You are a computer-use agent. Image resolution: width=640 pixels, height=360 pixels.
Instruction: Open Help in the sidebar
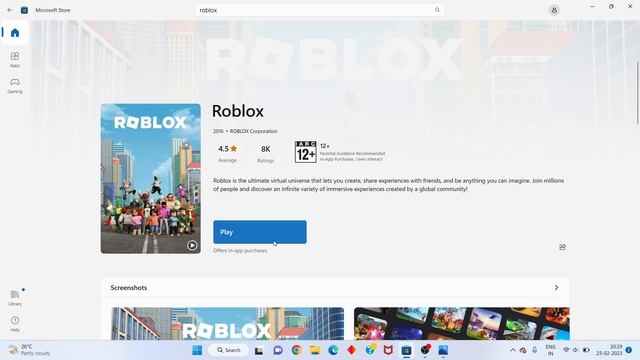[15, 324]
